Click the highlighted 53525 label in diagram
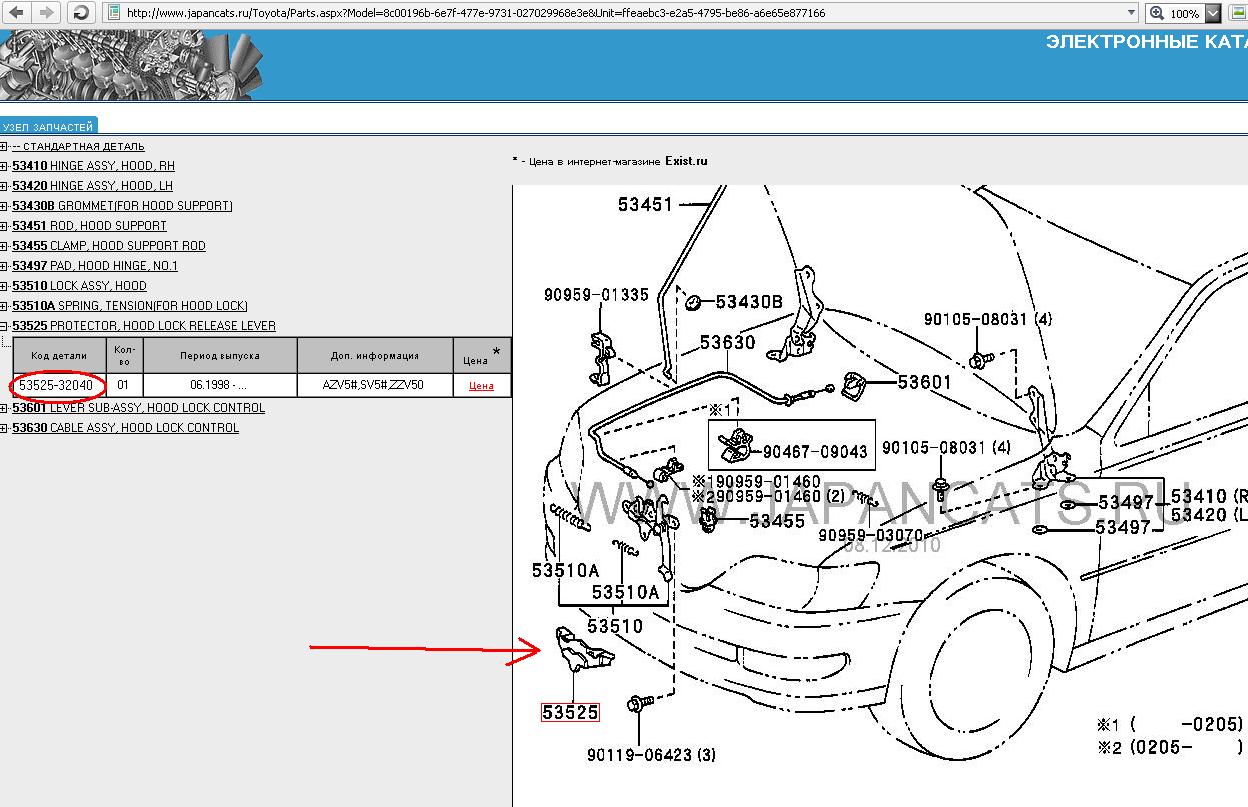This screenshot has width=1248, height=807. (570, 712)
